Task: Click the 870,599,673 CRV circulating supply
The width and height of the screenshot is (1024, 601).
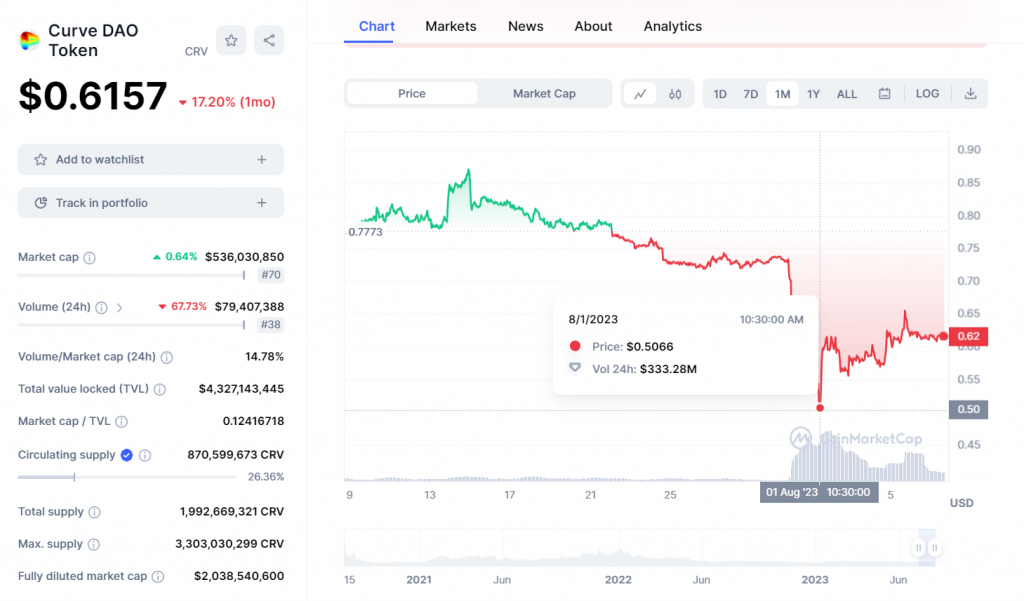Action: click(235, 455)
